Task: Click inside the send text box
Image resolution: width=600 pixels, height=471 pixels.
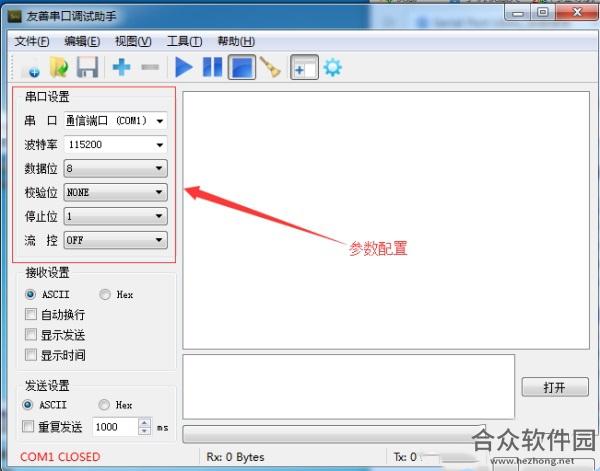Action: pos(349,386)
